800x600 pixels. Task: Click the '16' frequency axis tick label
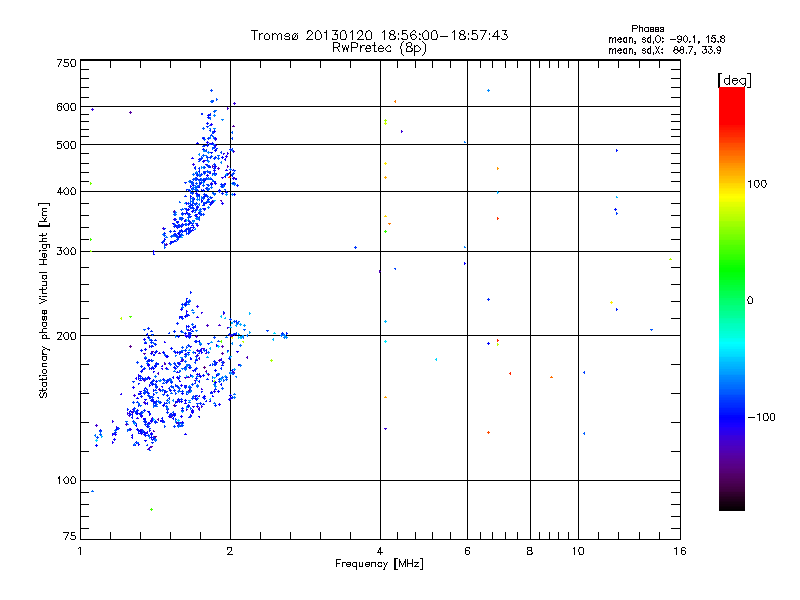(680, 551)
